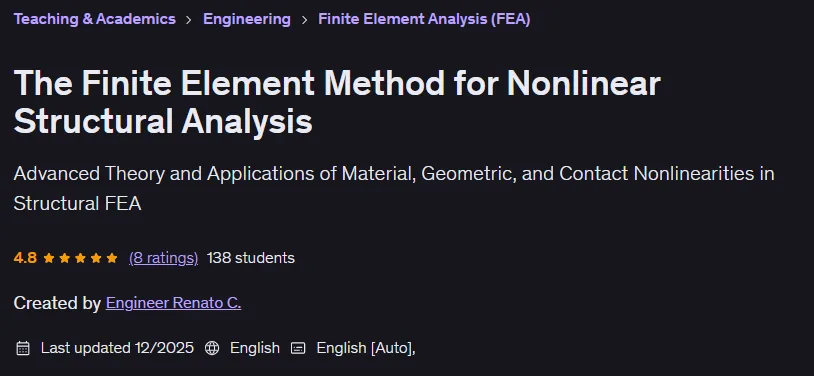Click the 4.8 rating score
The width and height of the screenshot is (814, 376).
coord(25,258)
